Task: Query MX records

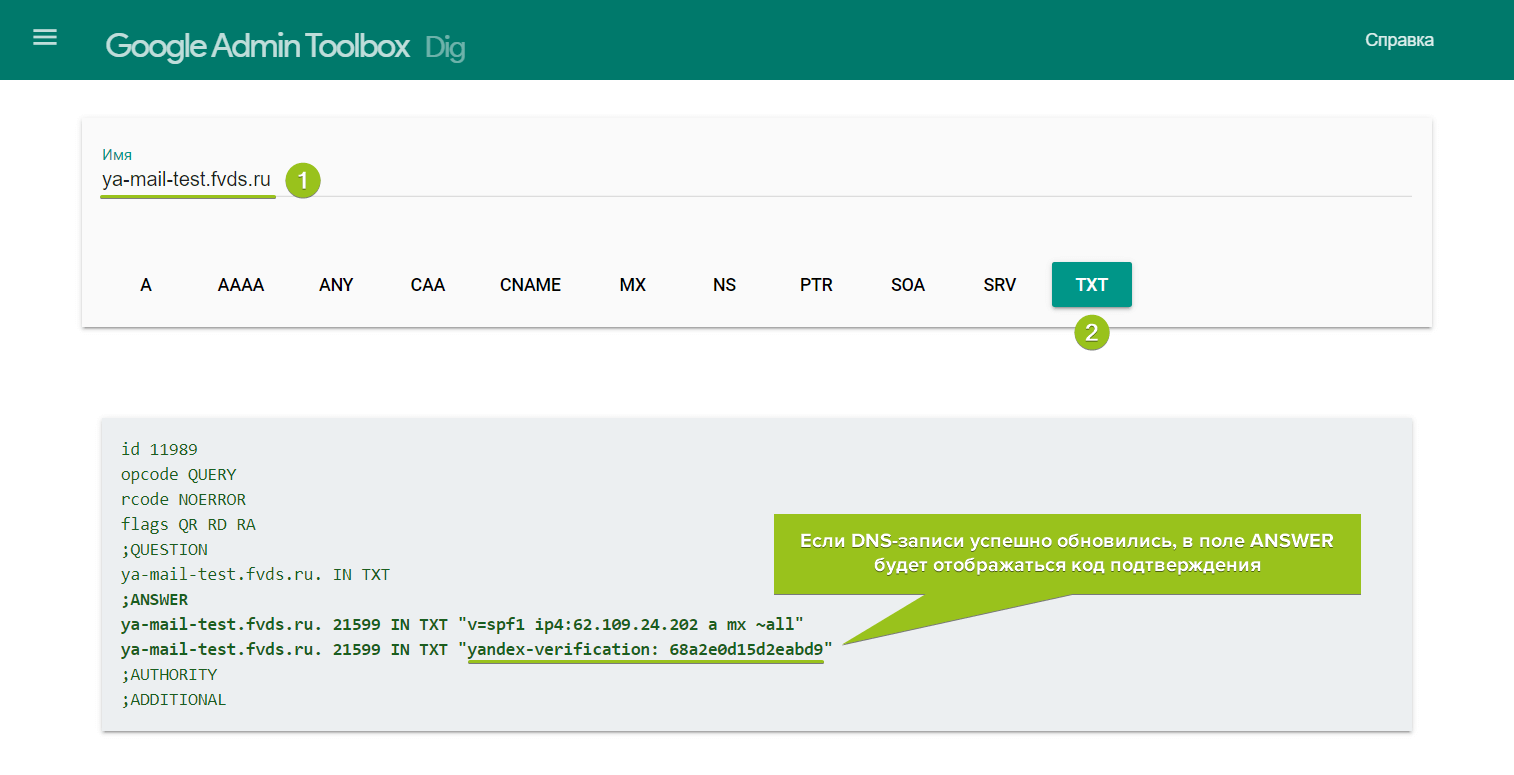Action: [x=633, y=285]
